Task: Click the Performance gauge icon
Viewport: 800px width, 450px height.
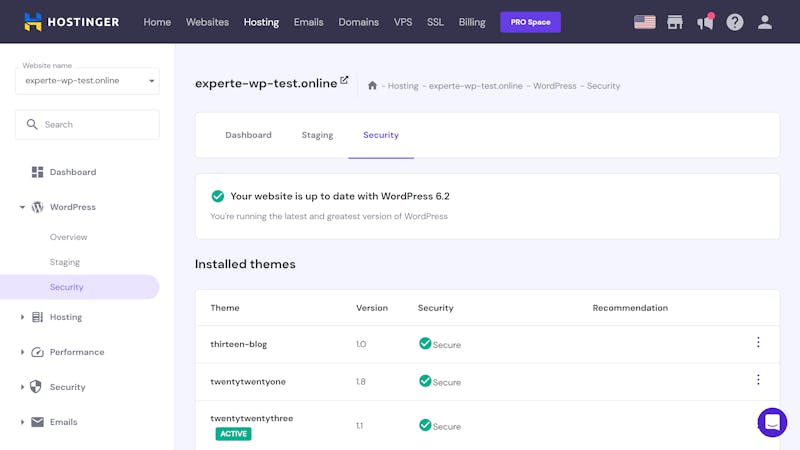Action: tap(37, 352)
